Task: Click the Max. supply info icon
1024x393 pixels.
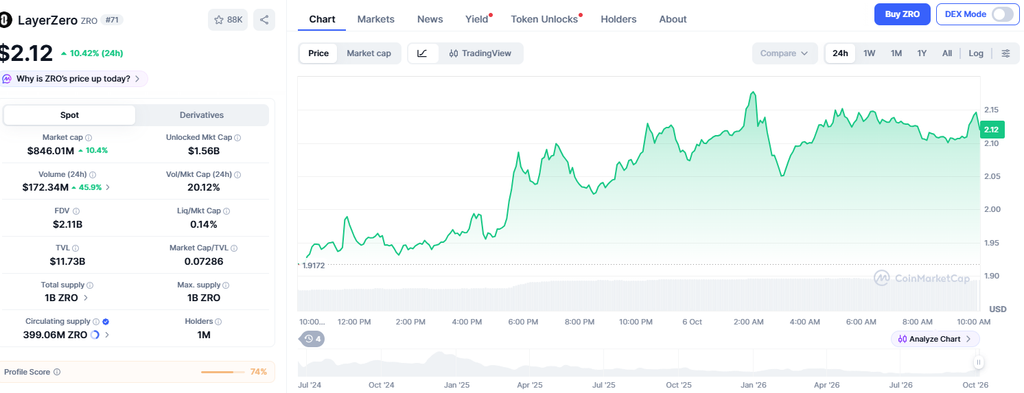Action: tap(227, 285)
